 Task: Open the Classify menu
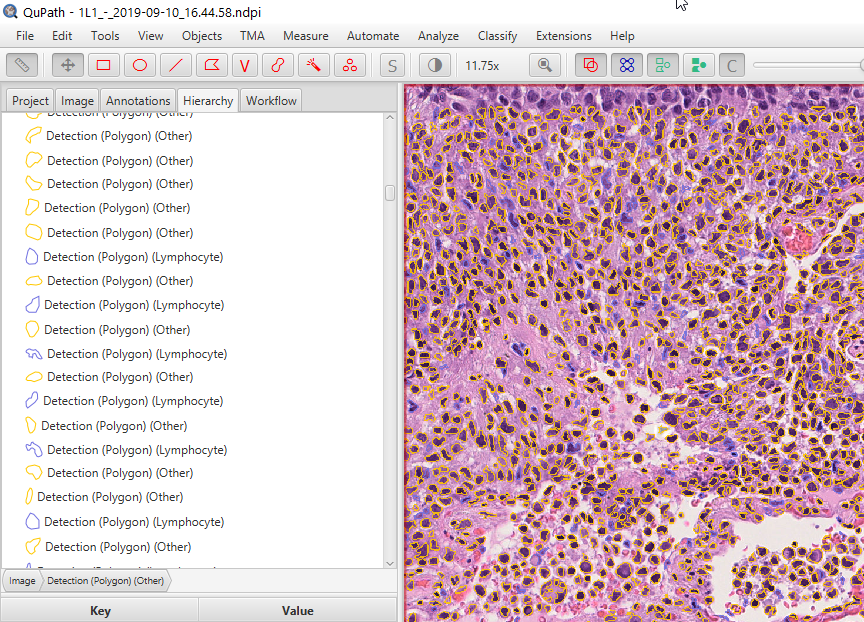point(497,35)
